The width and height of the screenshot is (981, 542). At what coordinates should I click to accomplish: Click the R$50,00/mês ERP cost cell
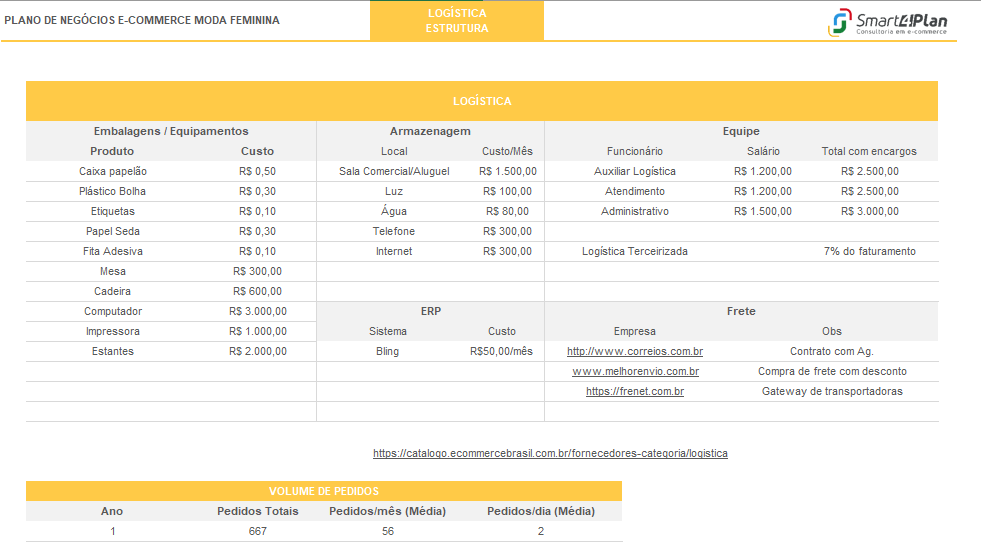tap(501, 352)
